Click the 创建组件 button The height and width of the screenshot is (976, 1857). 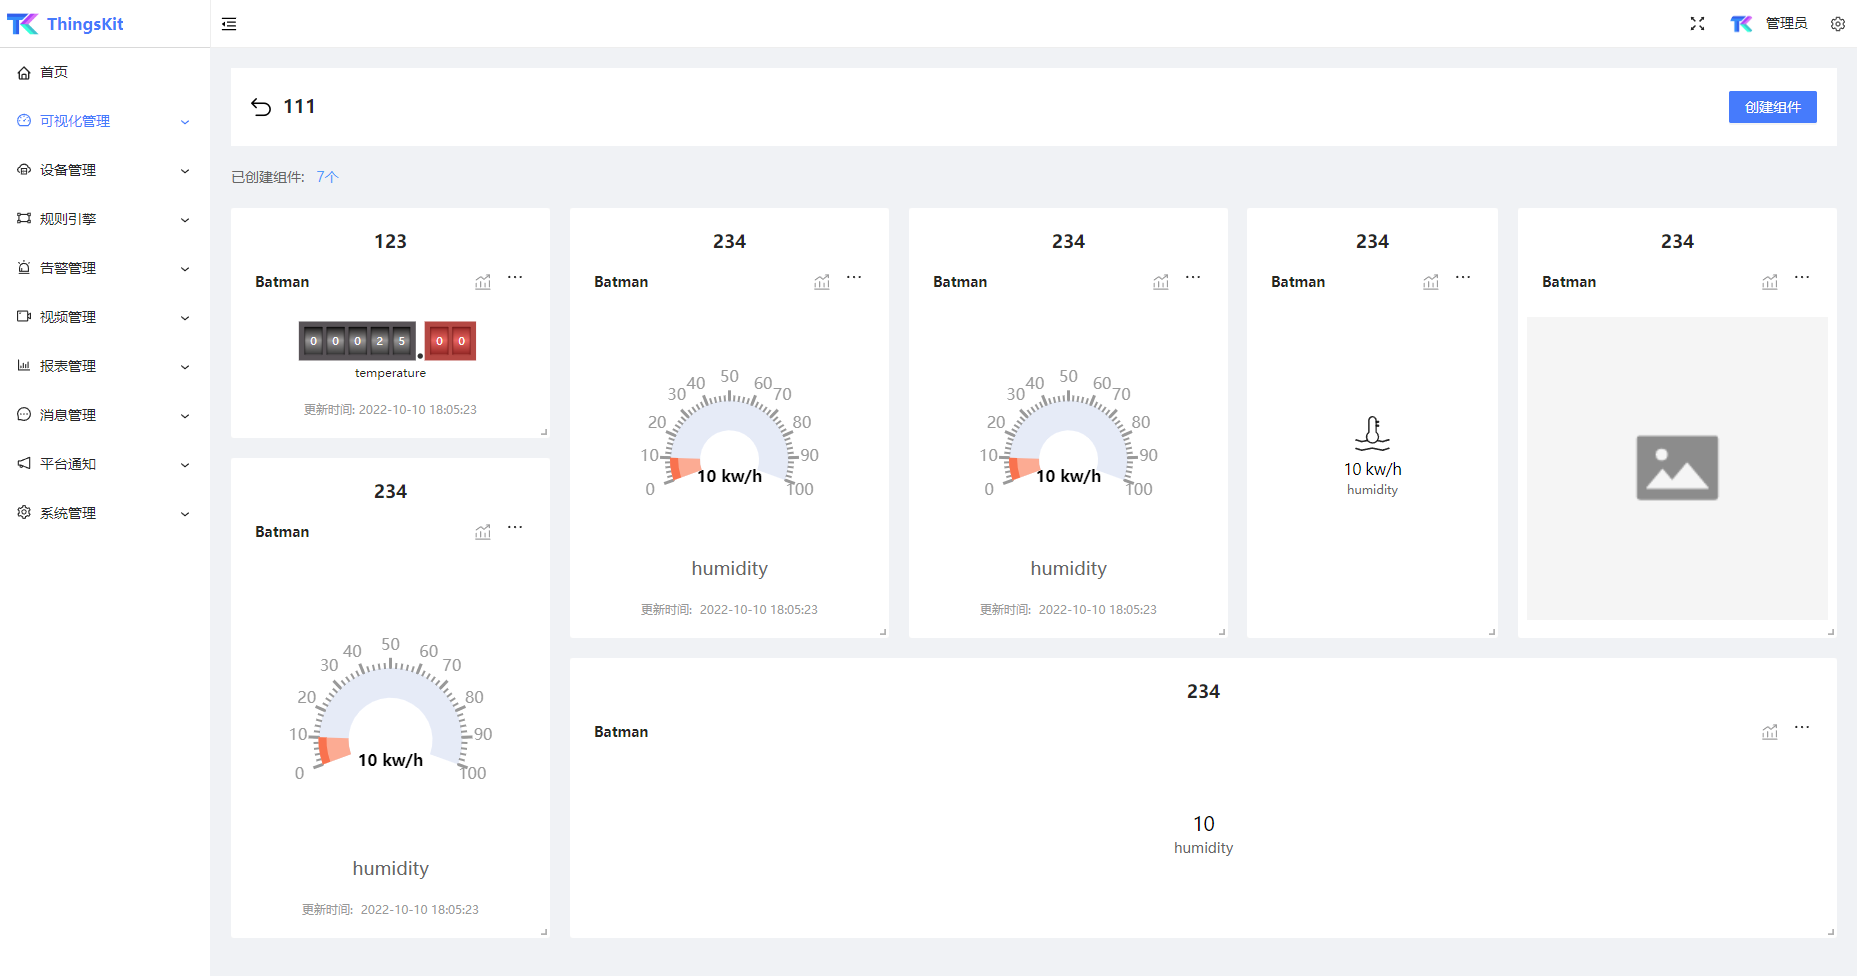coord(1772,107)
